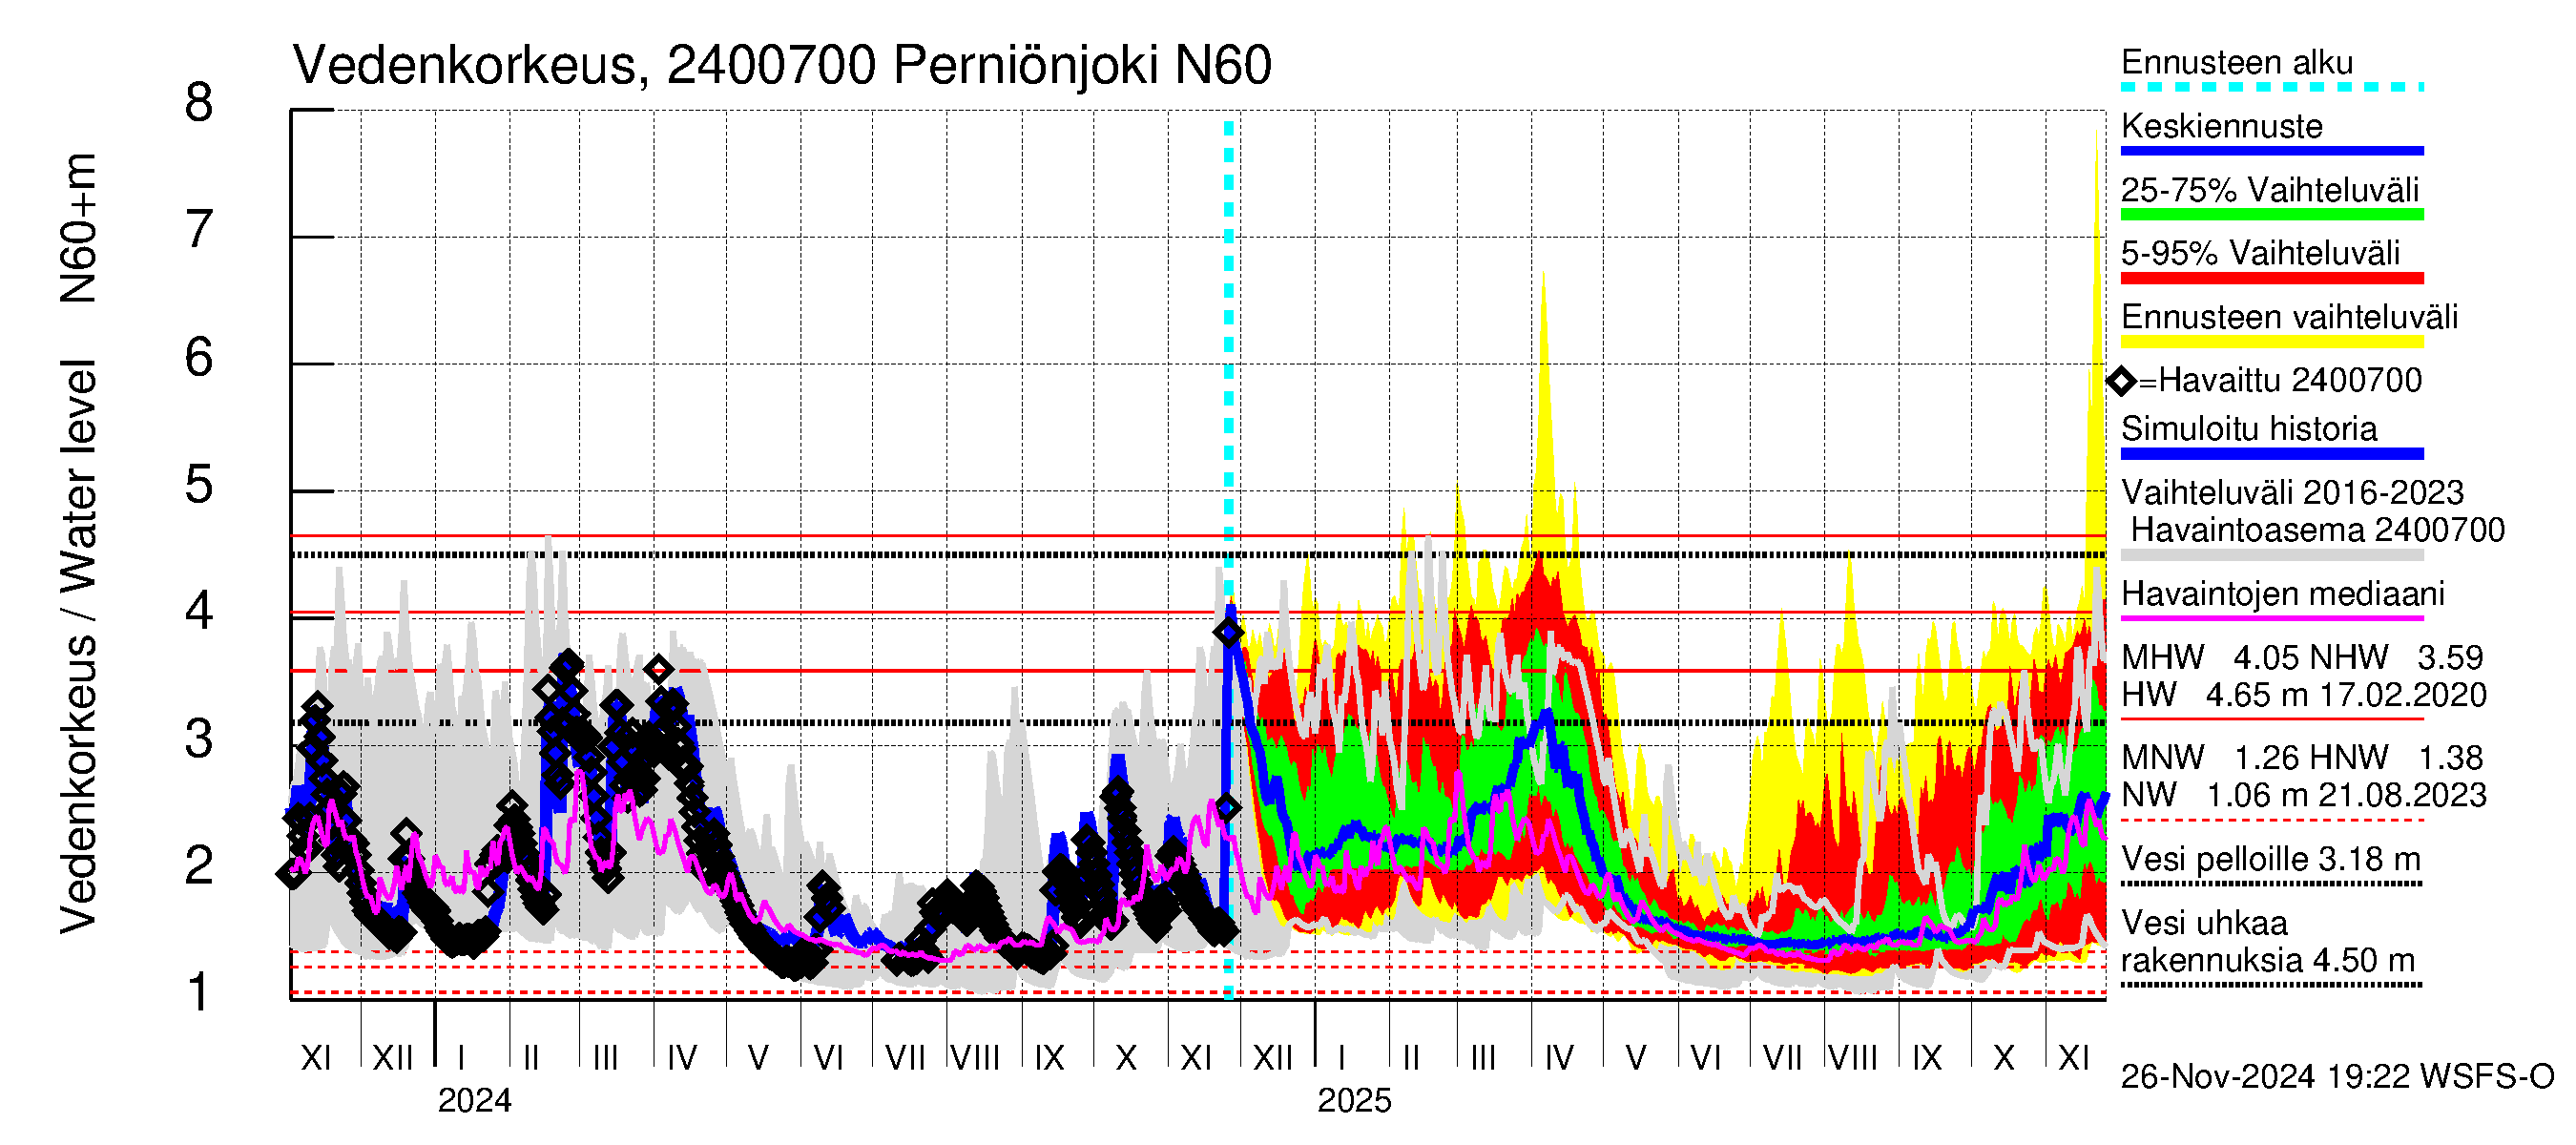Image resolution: width=2576 pixels, height=1145 pixels.
Task: Click the y-axis tick value '8'
Action: click(x=199, y=103)
